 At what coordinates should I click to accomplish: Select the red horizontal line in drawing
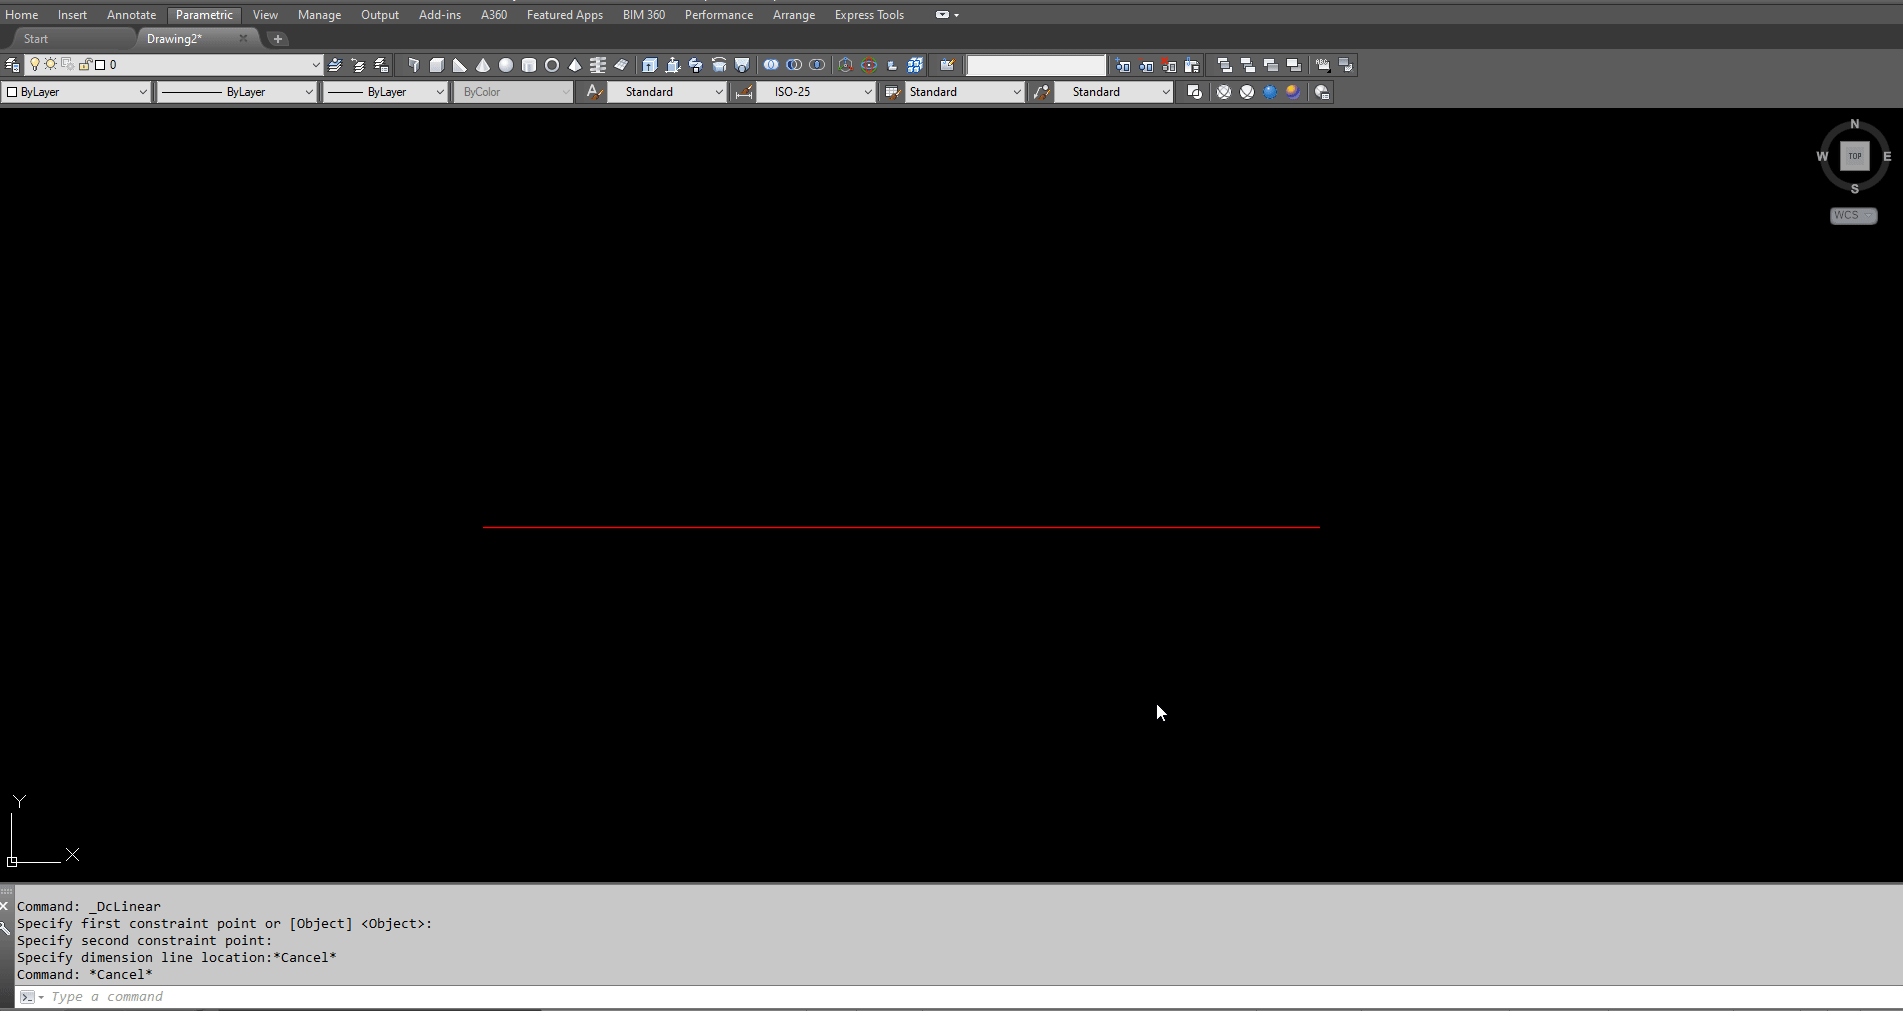(901, 527)
